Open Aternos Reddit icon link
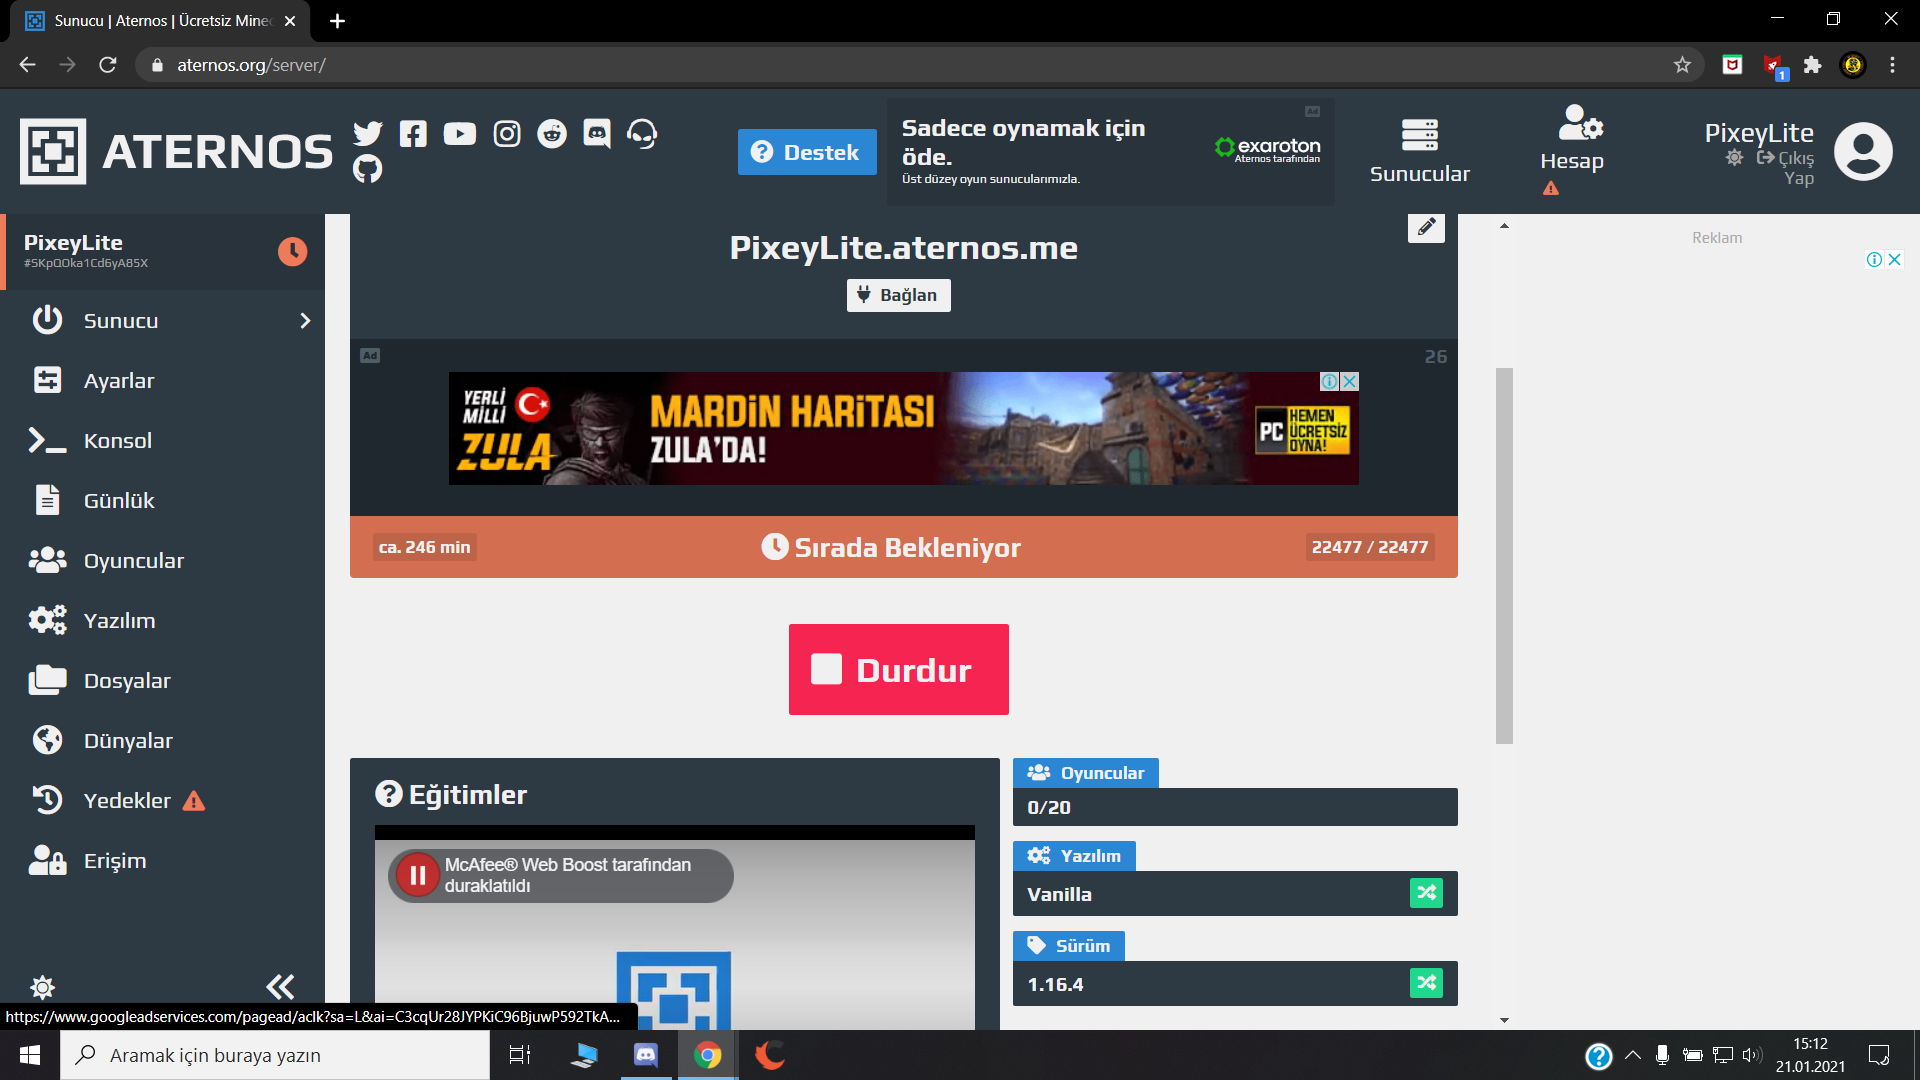Image resolution: width=1920 pixels, height=1080 pixels. click(x=552, y=134)
